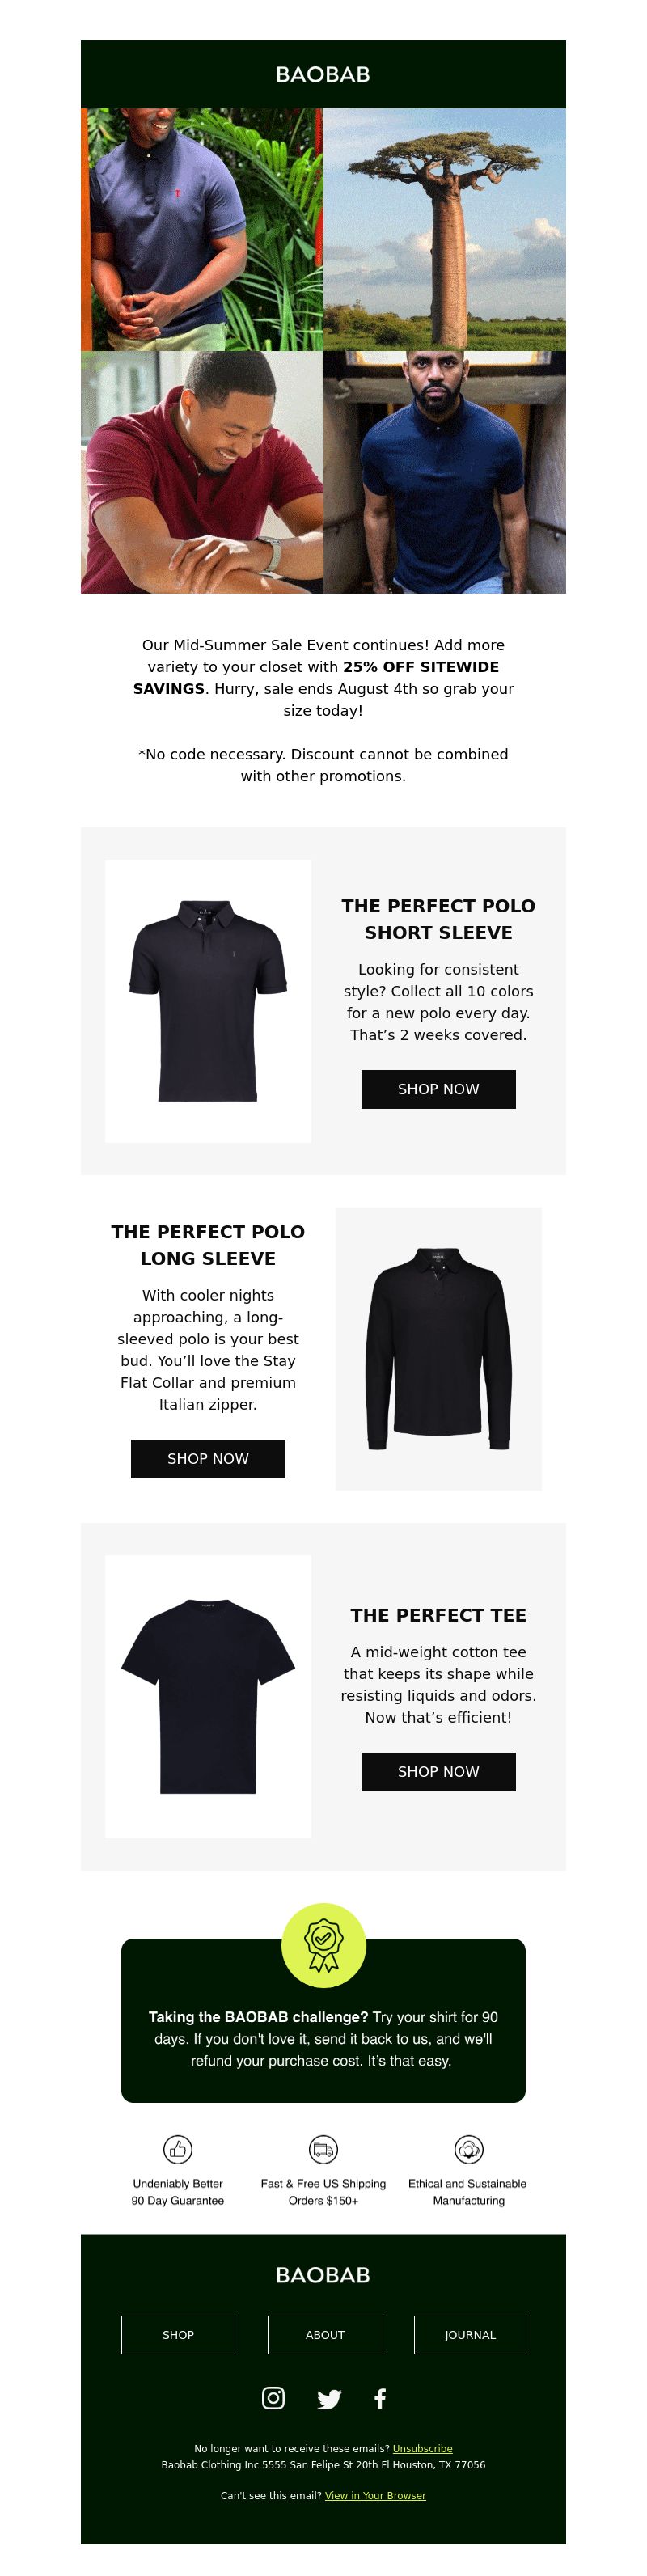This screenshot has width=647, height=2576.
Task: Shop now for the long sleeve polo
Action: (x=208, y=1459)
